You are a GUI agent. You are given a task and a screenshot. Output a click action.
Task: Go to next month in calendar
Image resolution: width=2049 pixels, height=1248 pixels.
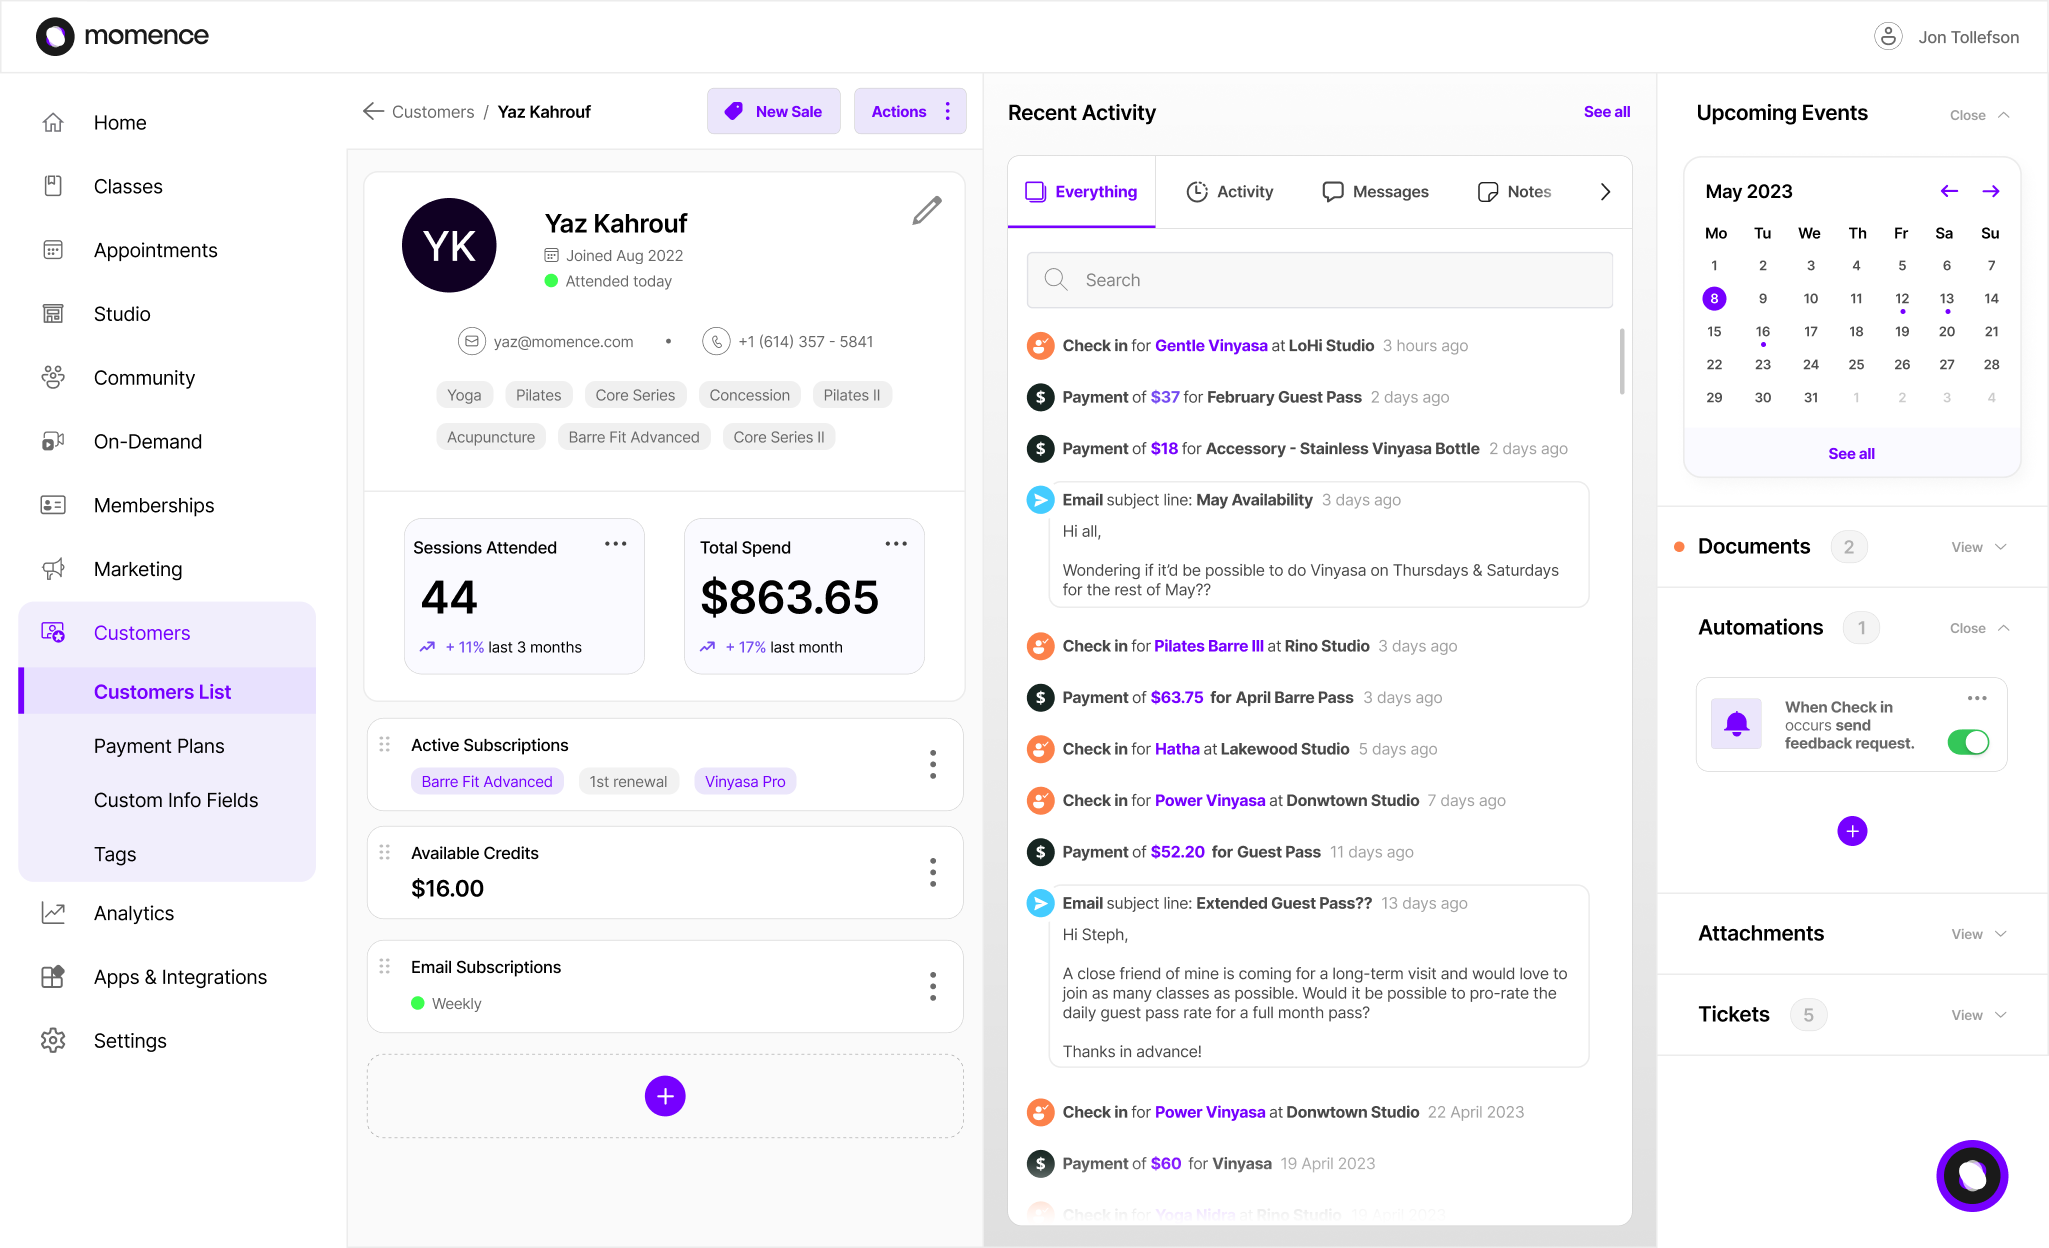[1991, 191]
